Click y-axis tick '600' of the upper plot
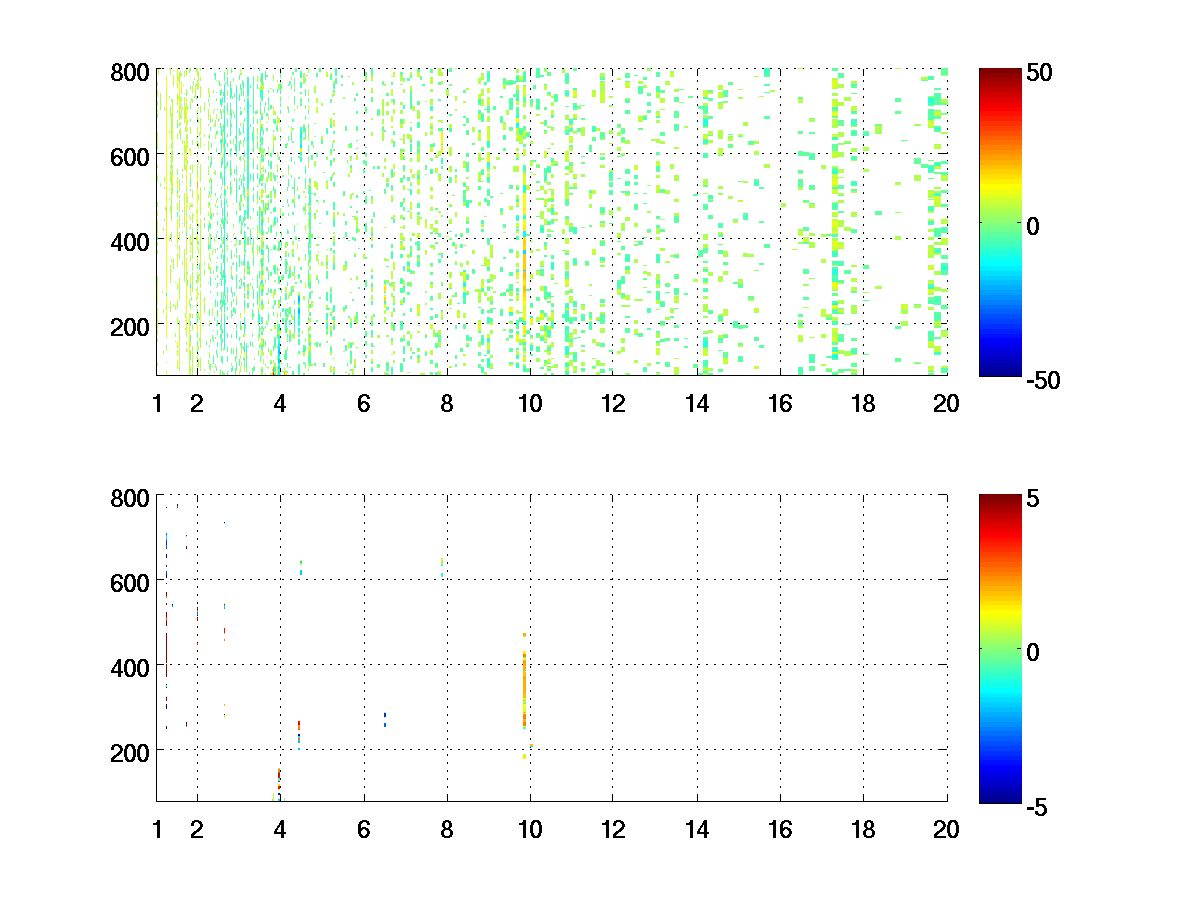The height and width of the screenshot is (900, 1200). pos(130,156)
